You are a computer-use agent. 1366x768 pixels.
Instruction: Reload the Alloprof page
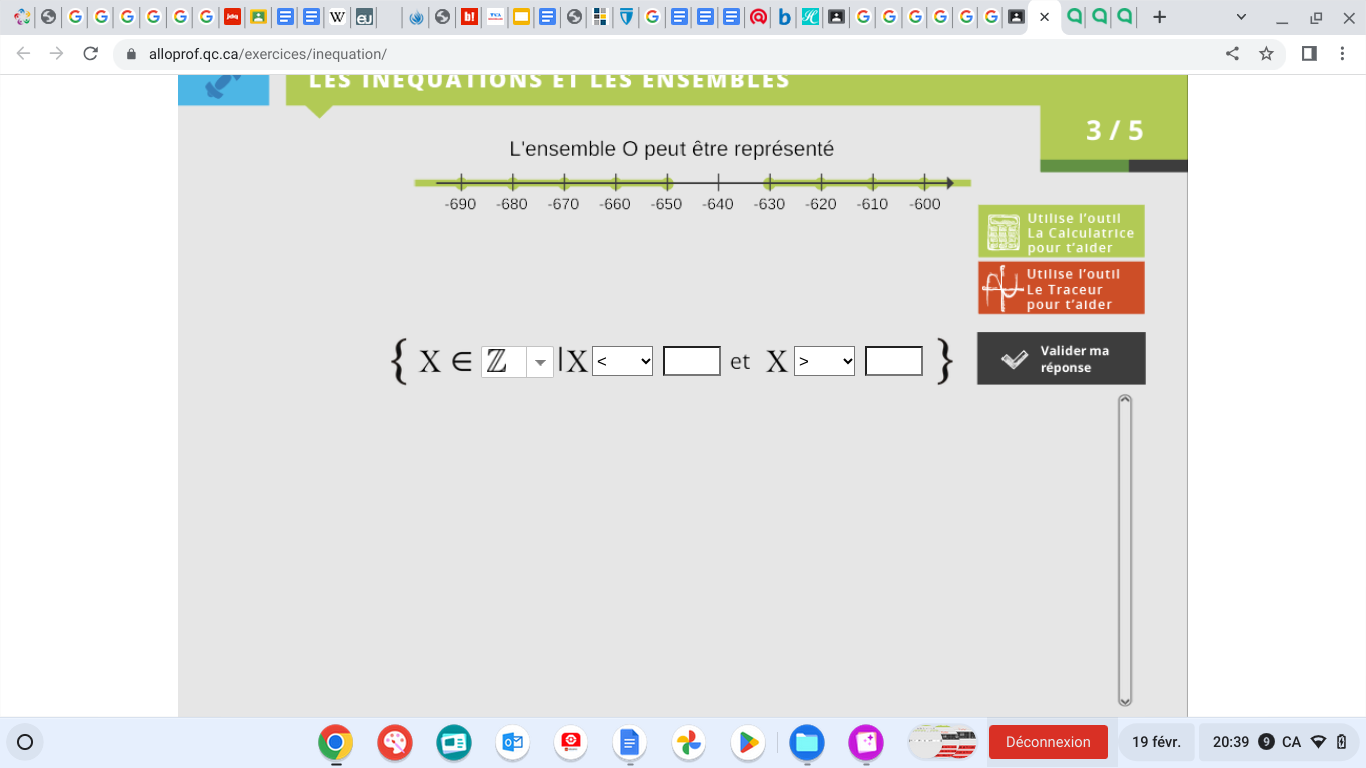coord(90,54)
